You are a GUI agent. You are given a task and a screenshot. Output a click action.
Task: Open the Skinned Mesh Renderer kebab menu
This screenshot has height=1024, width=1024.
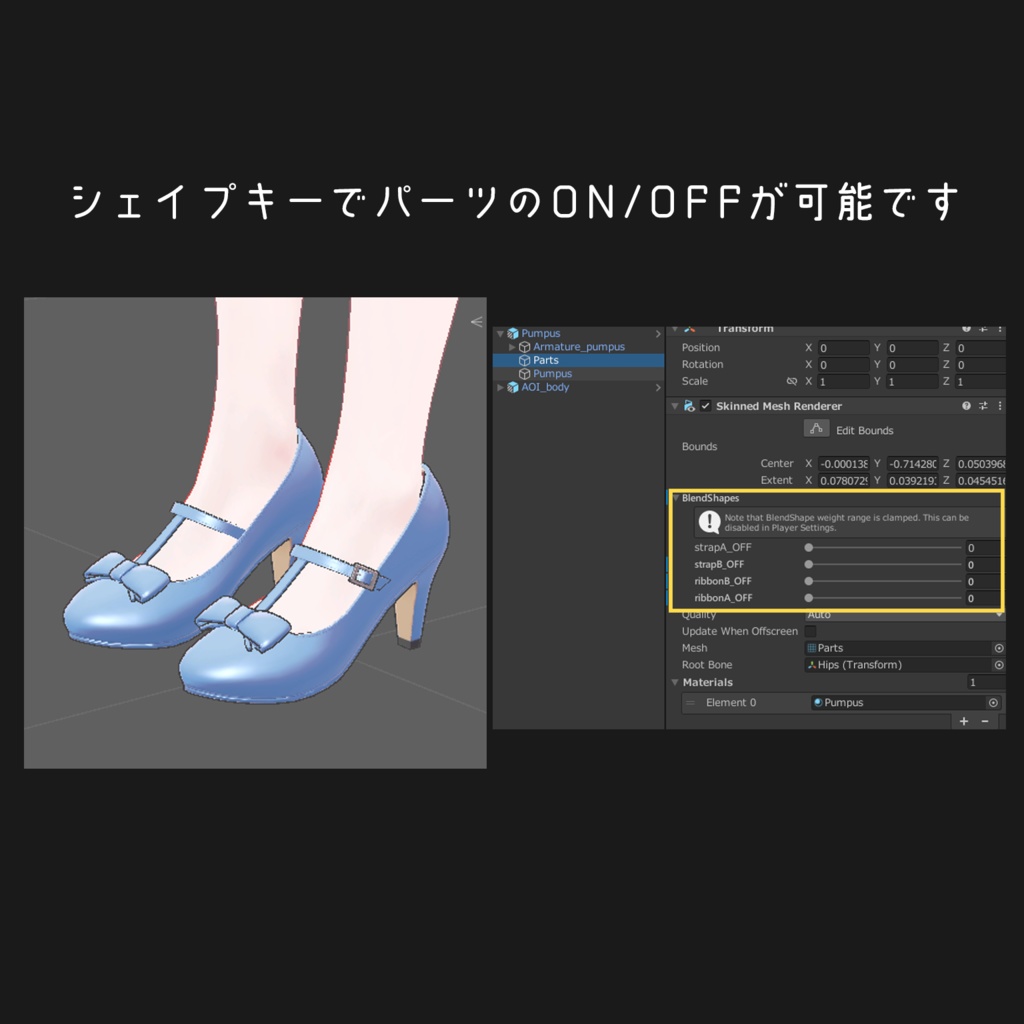pyautogui.click(x=1001, y=404)
